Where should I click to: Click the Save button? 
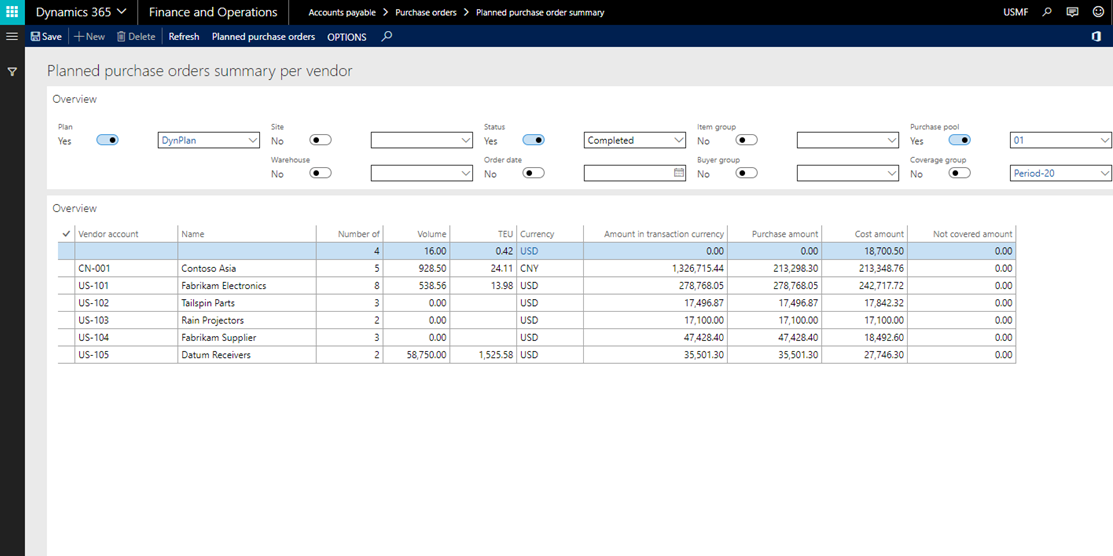pyautogui.click(x=46, y=37)
